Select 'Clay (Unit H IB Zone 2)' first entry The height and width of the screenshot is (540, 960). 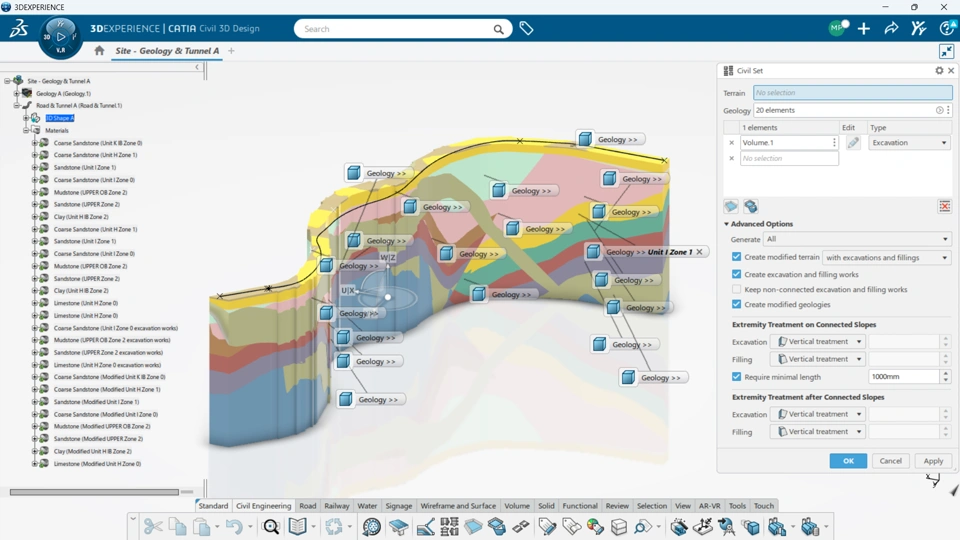[x=81, y=217]
